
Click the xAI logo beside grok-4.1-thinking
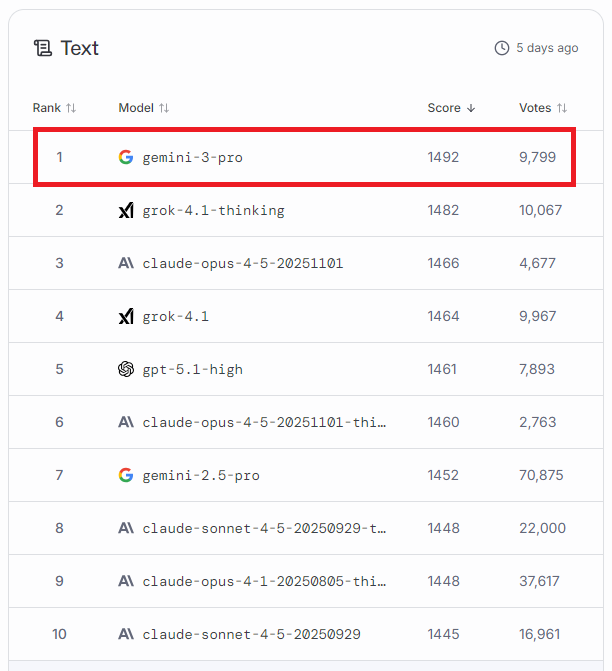[x=126, y=210]
